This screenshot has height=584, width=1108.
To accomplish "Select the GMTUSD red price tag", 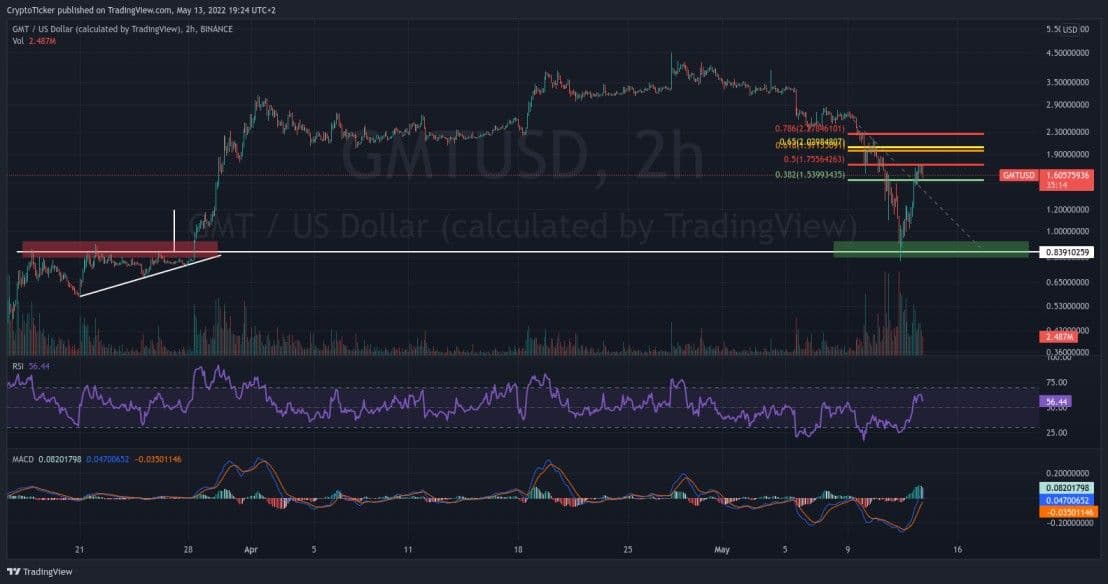I will click(x=1020, y=175).
